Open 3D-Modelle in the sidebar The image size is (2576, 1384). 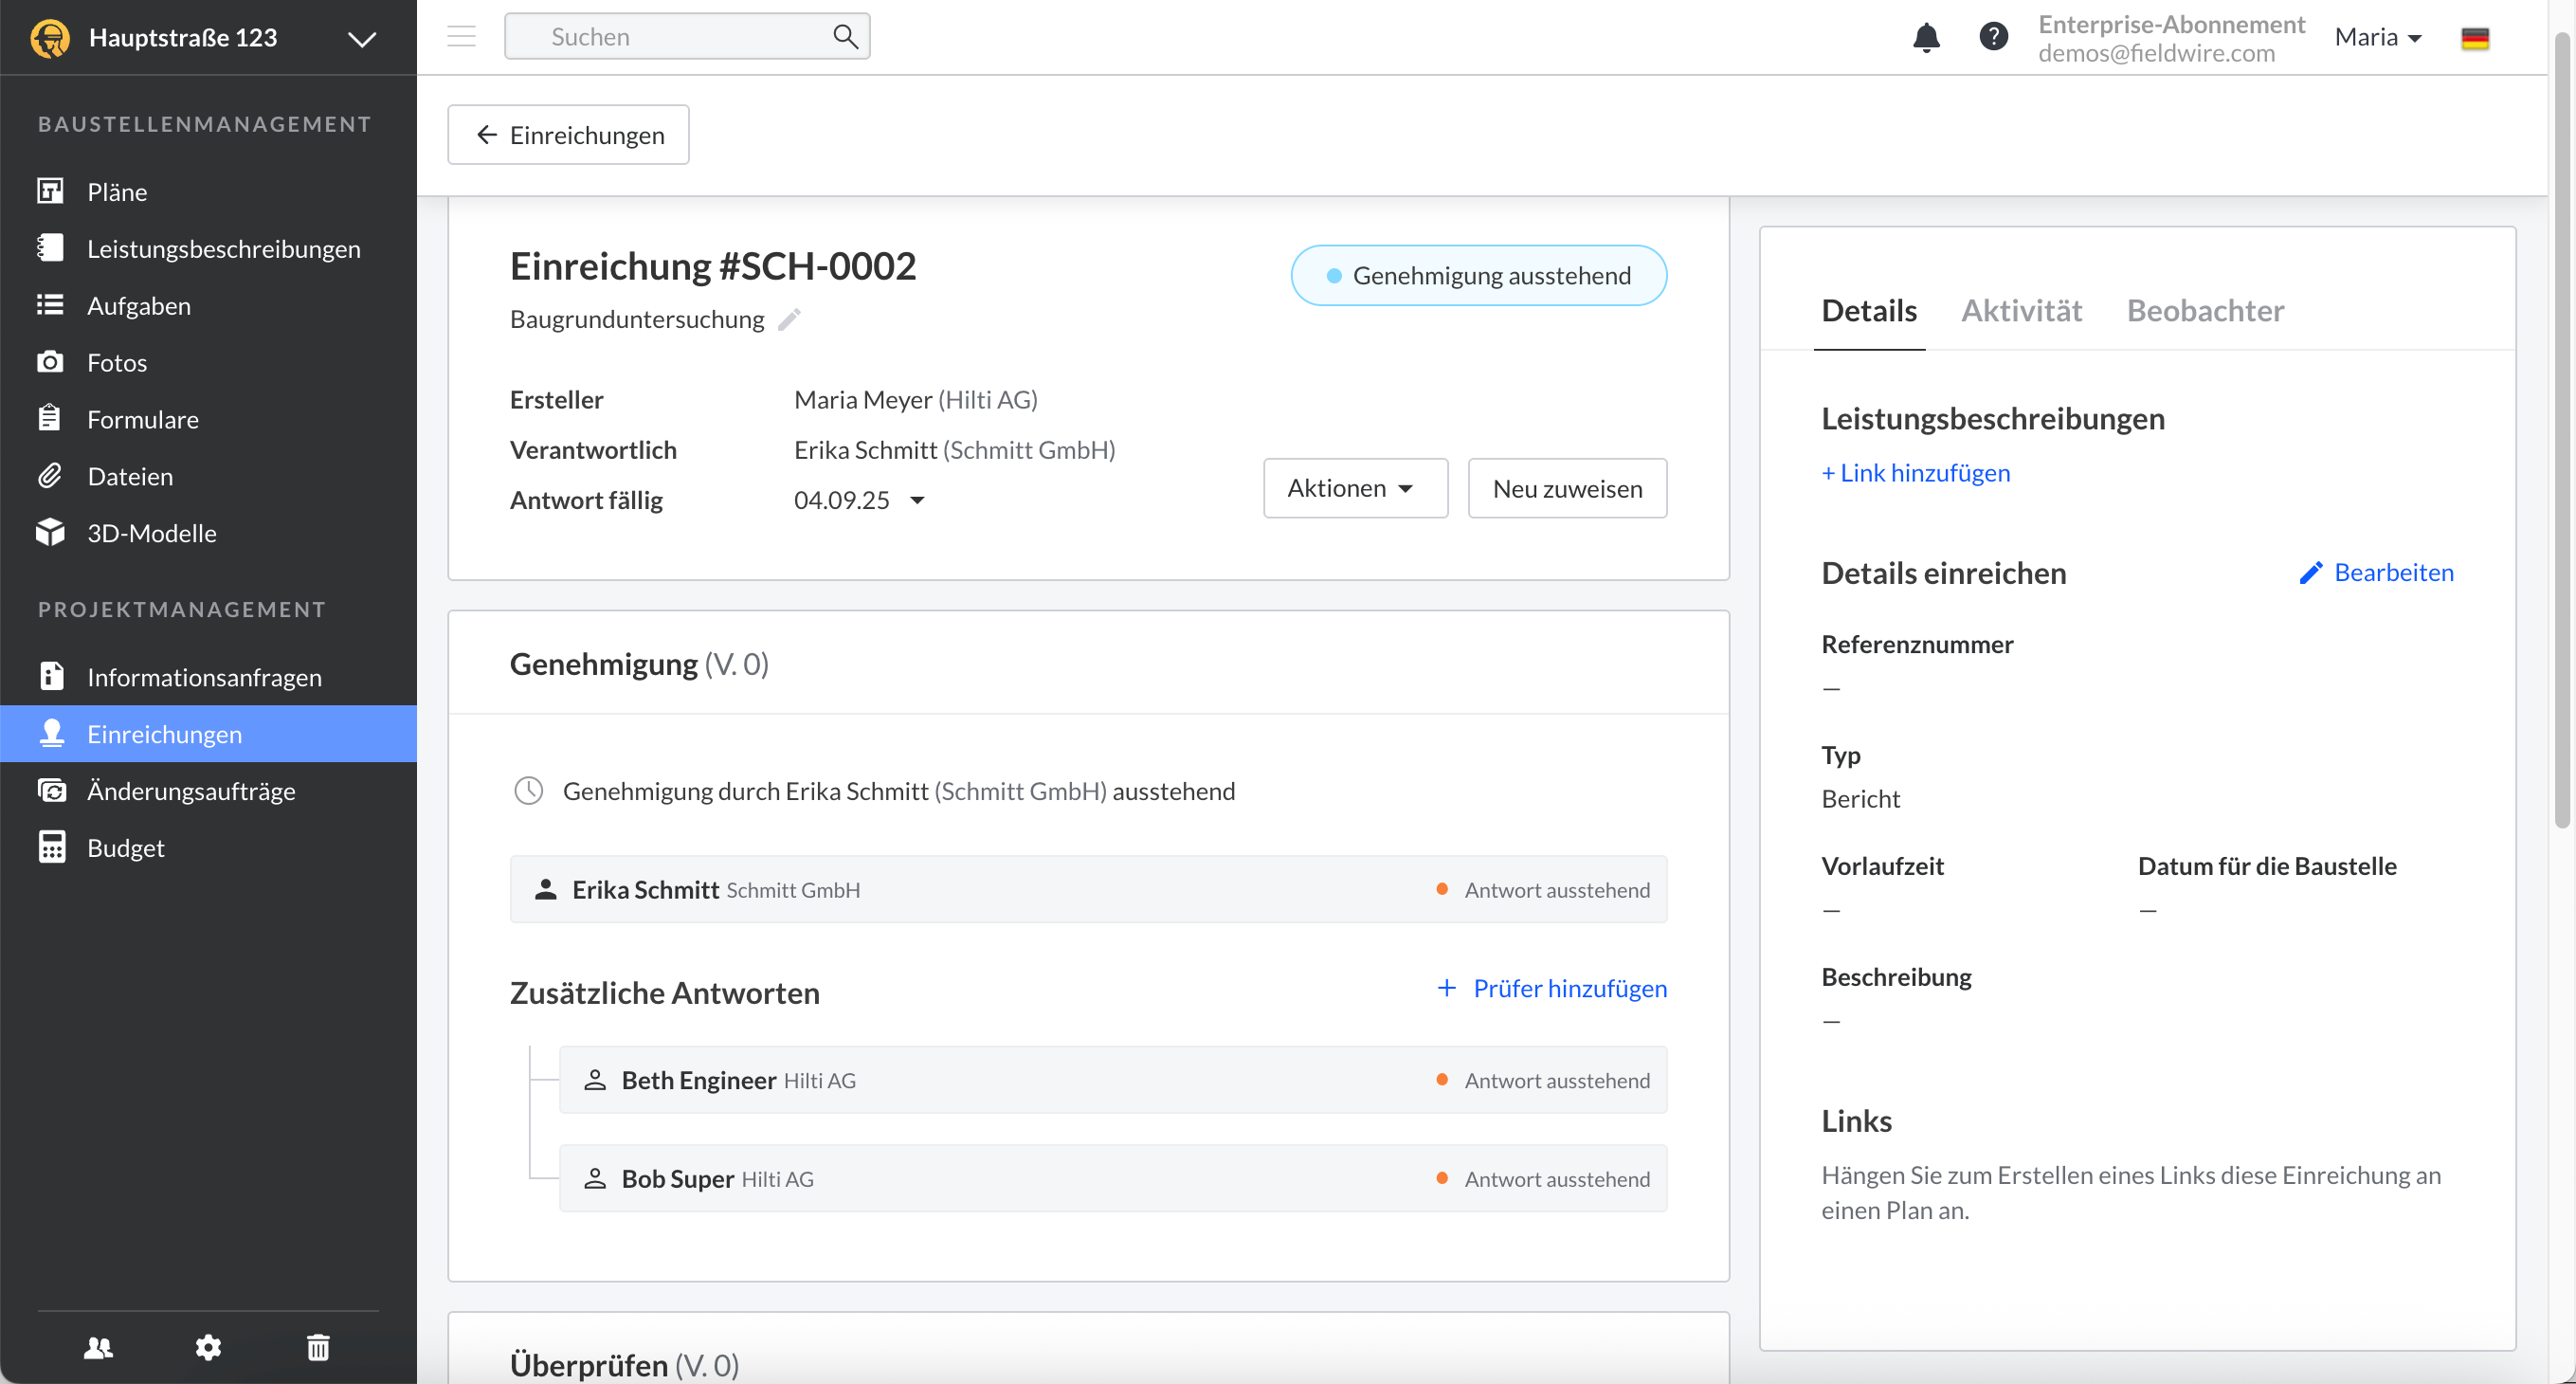[151, 533]
